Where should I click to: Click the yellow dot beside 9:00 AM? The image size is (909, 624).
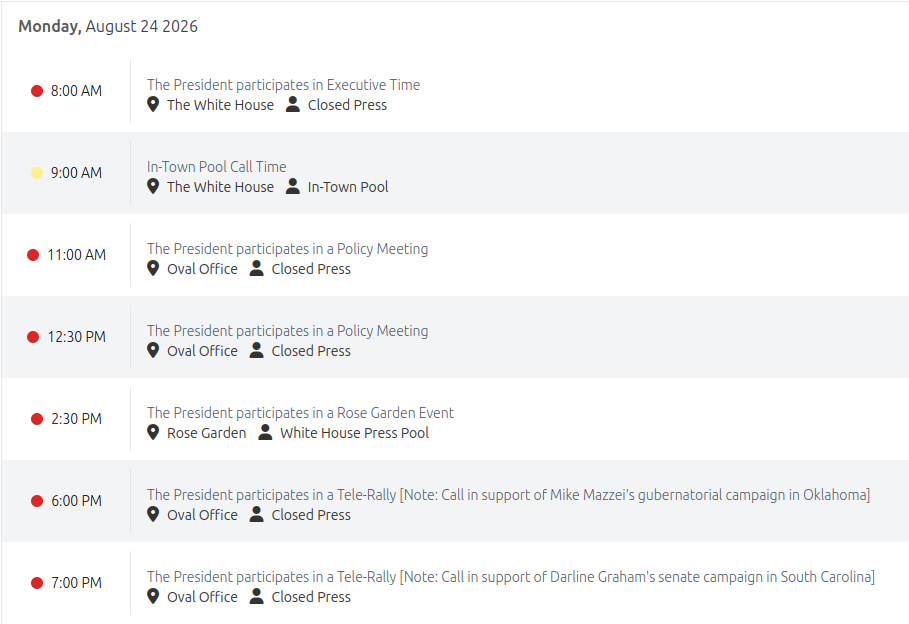pyautogui.click(x=37, y=173)
